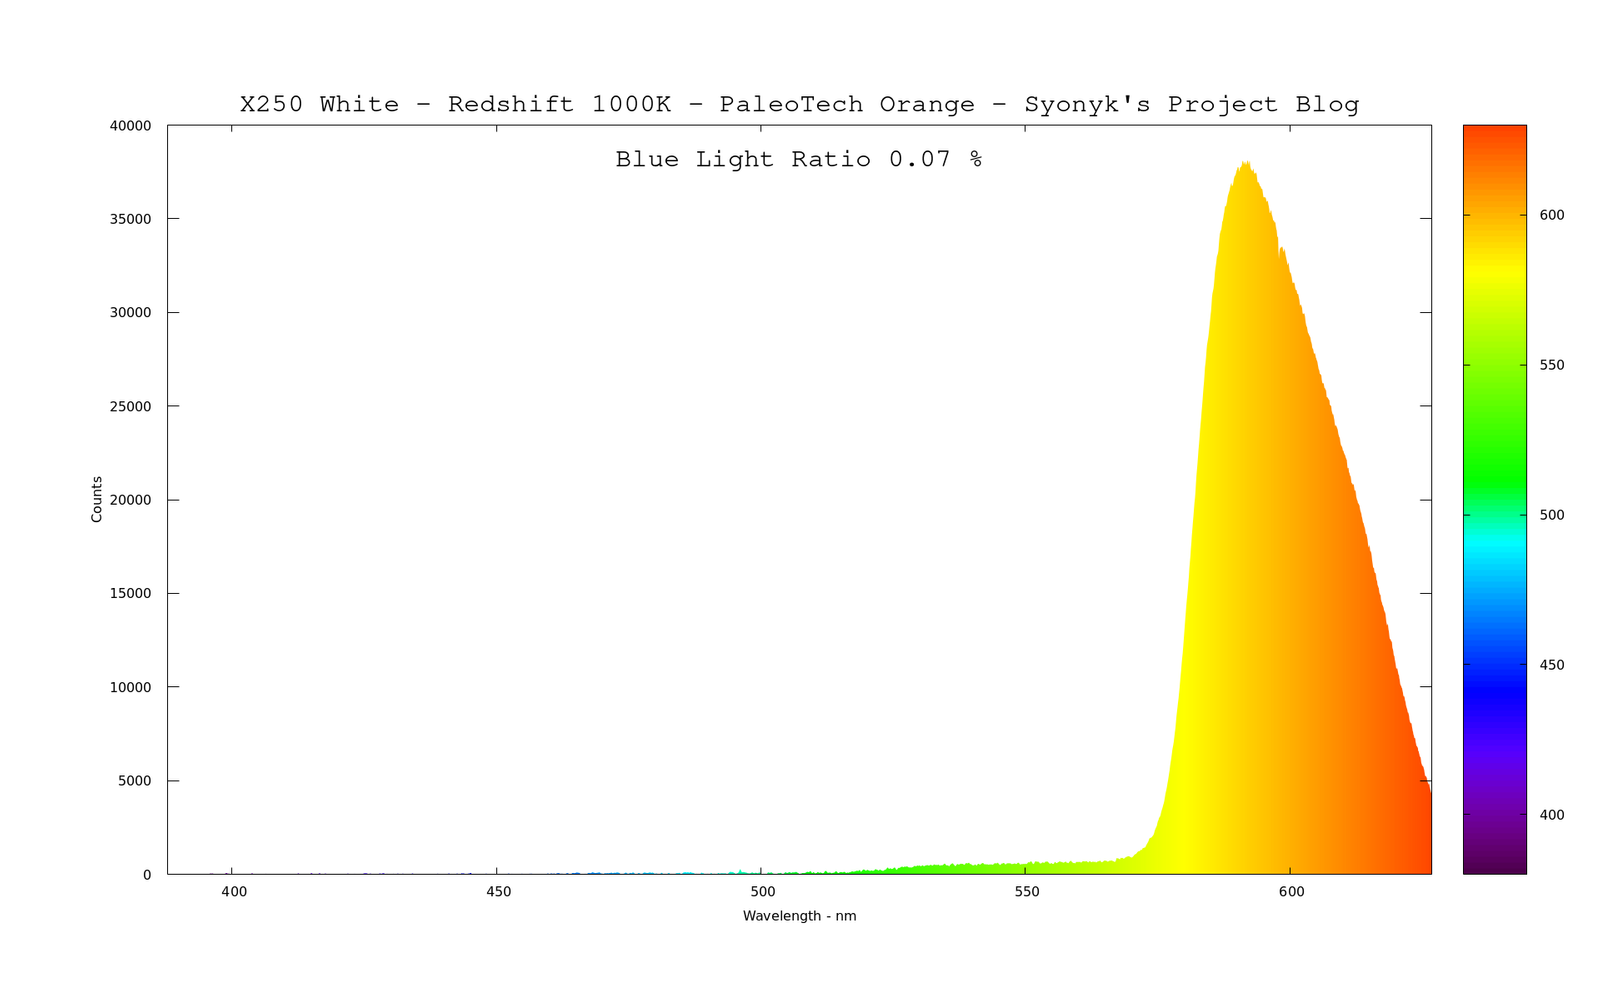
Task: Click the 20000 label on the Counts axis
Action: 130,500
